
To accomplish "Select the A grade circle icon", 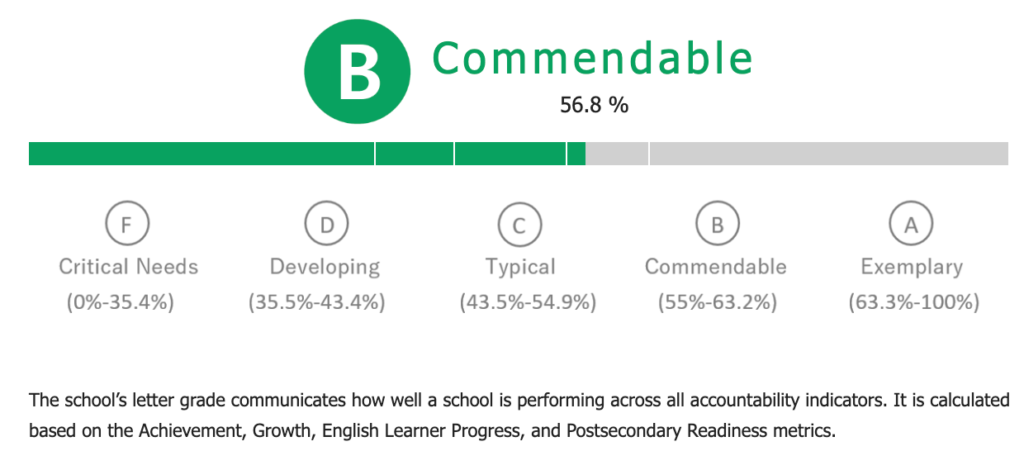I will 911,225.
